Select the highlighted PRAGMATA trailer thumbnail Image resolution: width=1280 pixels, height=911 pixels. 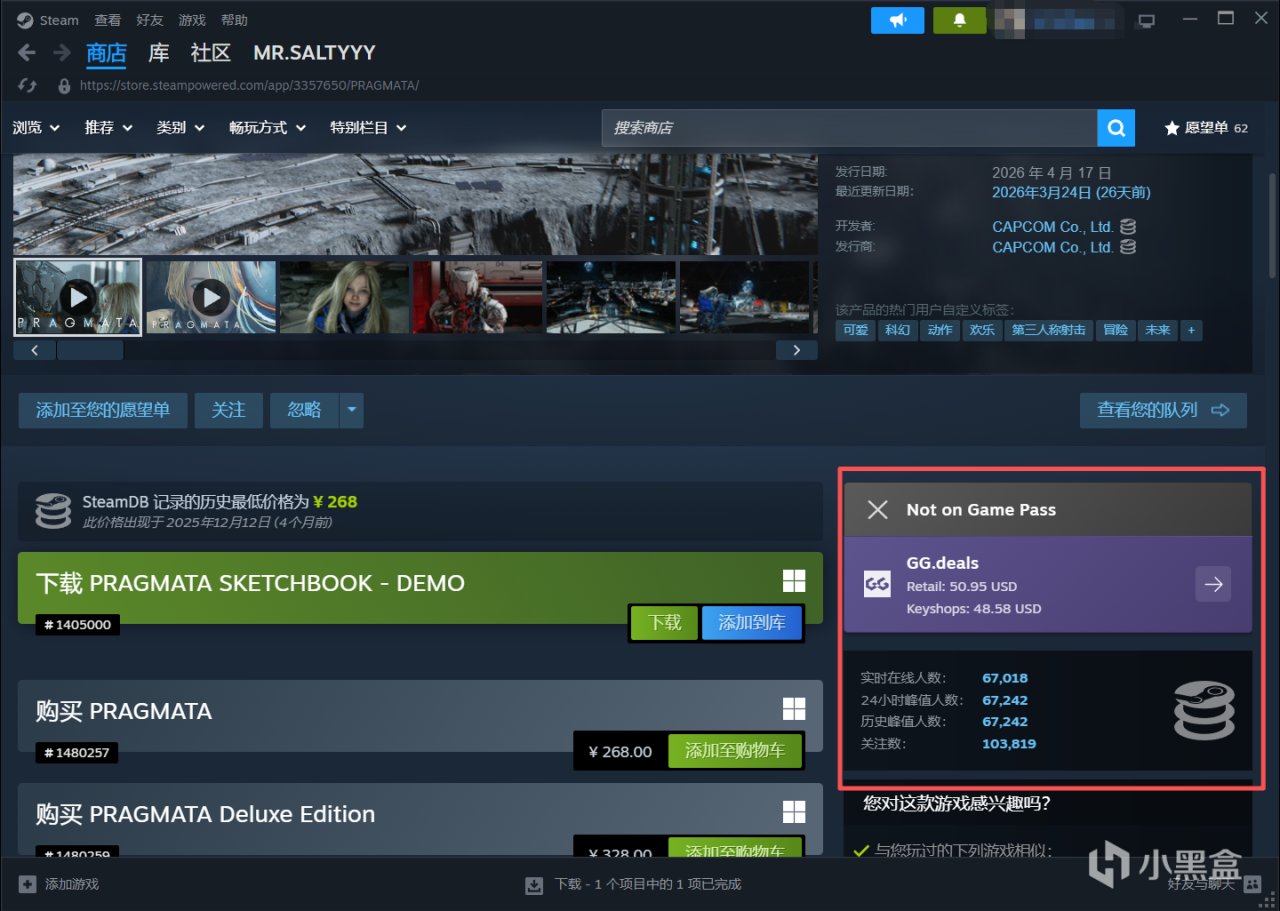[x=78, y=297]
